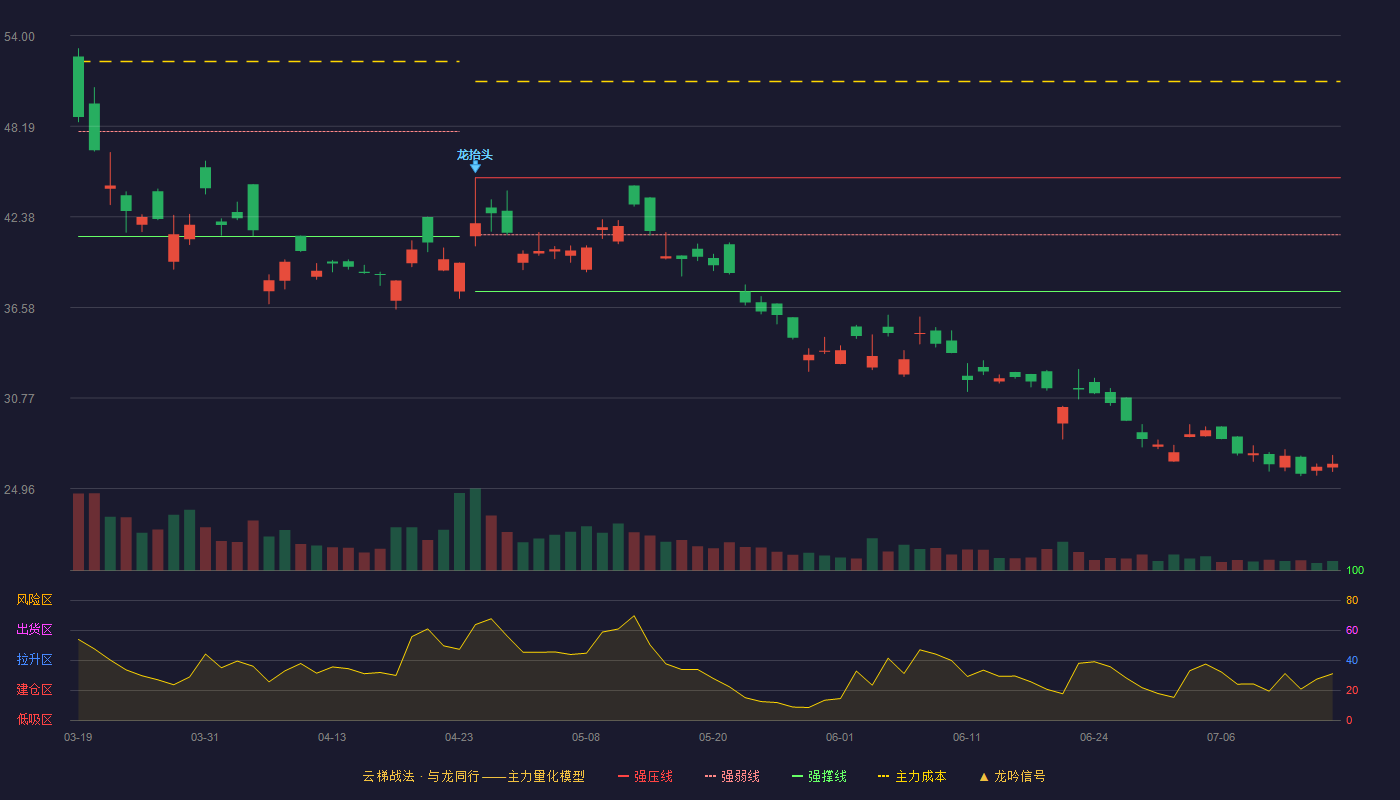The image size is (1400, 800).
Task: Click the 龙抬头 signal marker
Action: (x=475, y=160)
